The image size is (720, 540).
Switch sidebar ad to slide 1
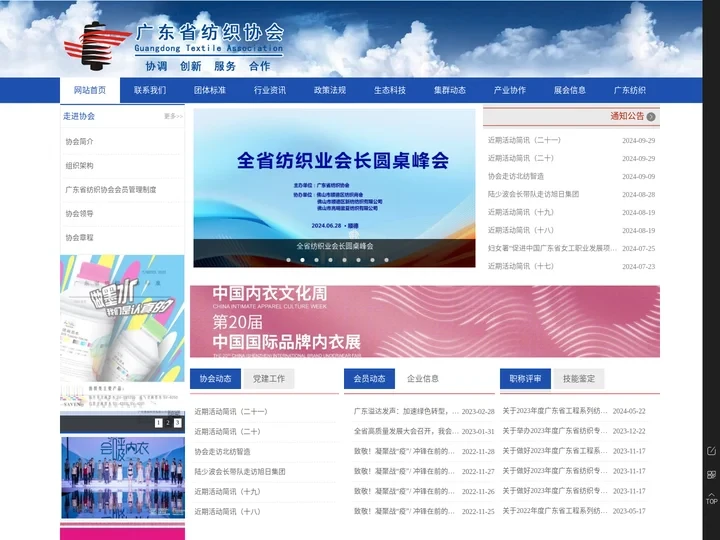click(158, 423)
